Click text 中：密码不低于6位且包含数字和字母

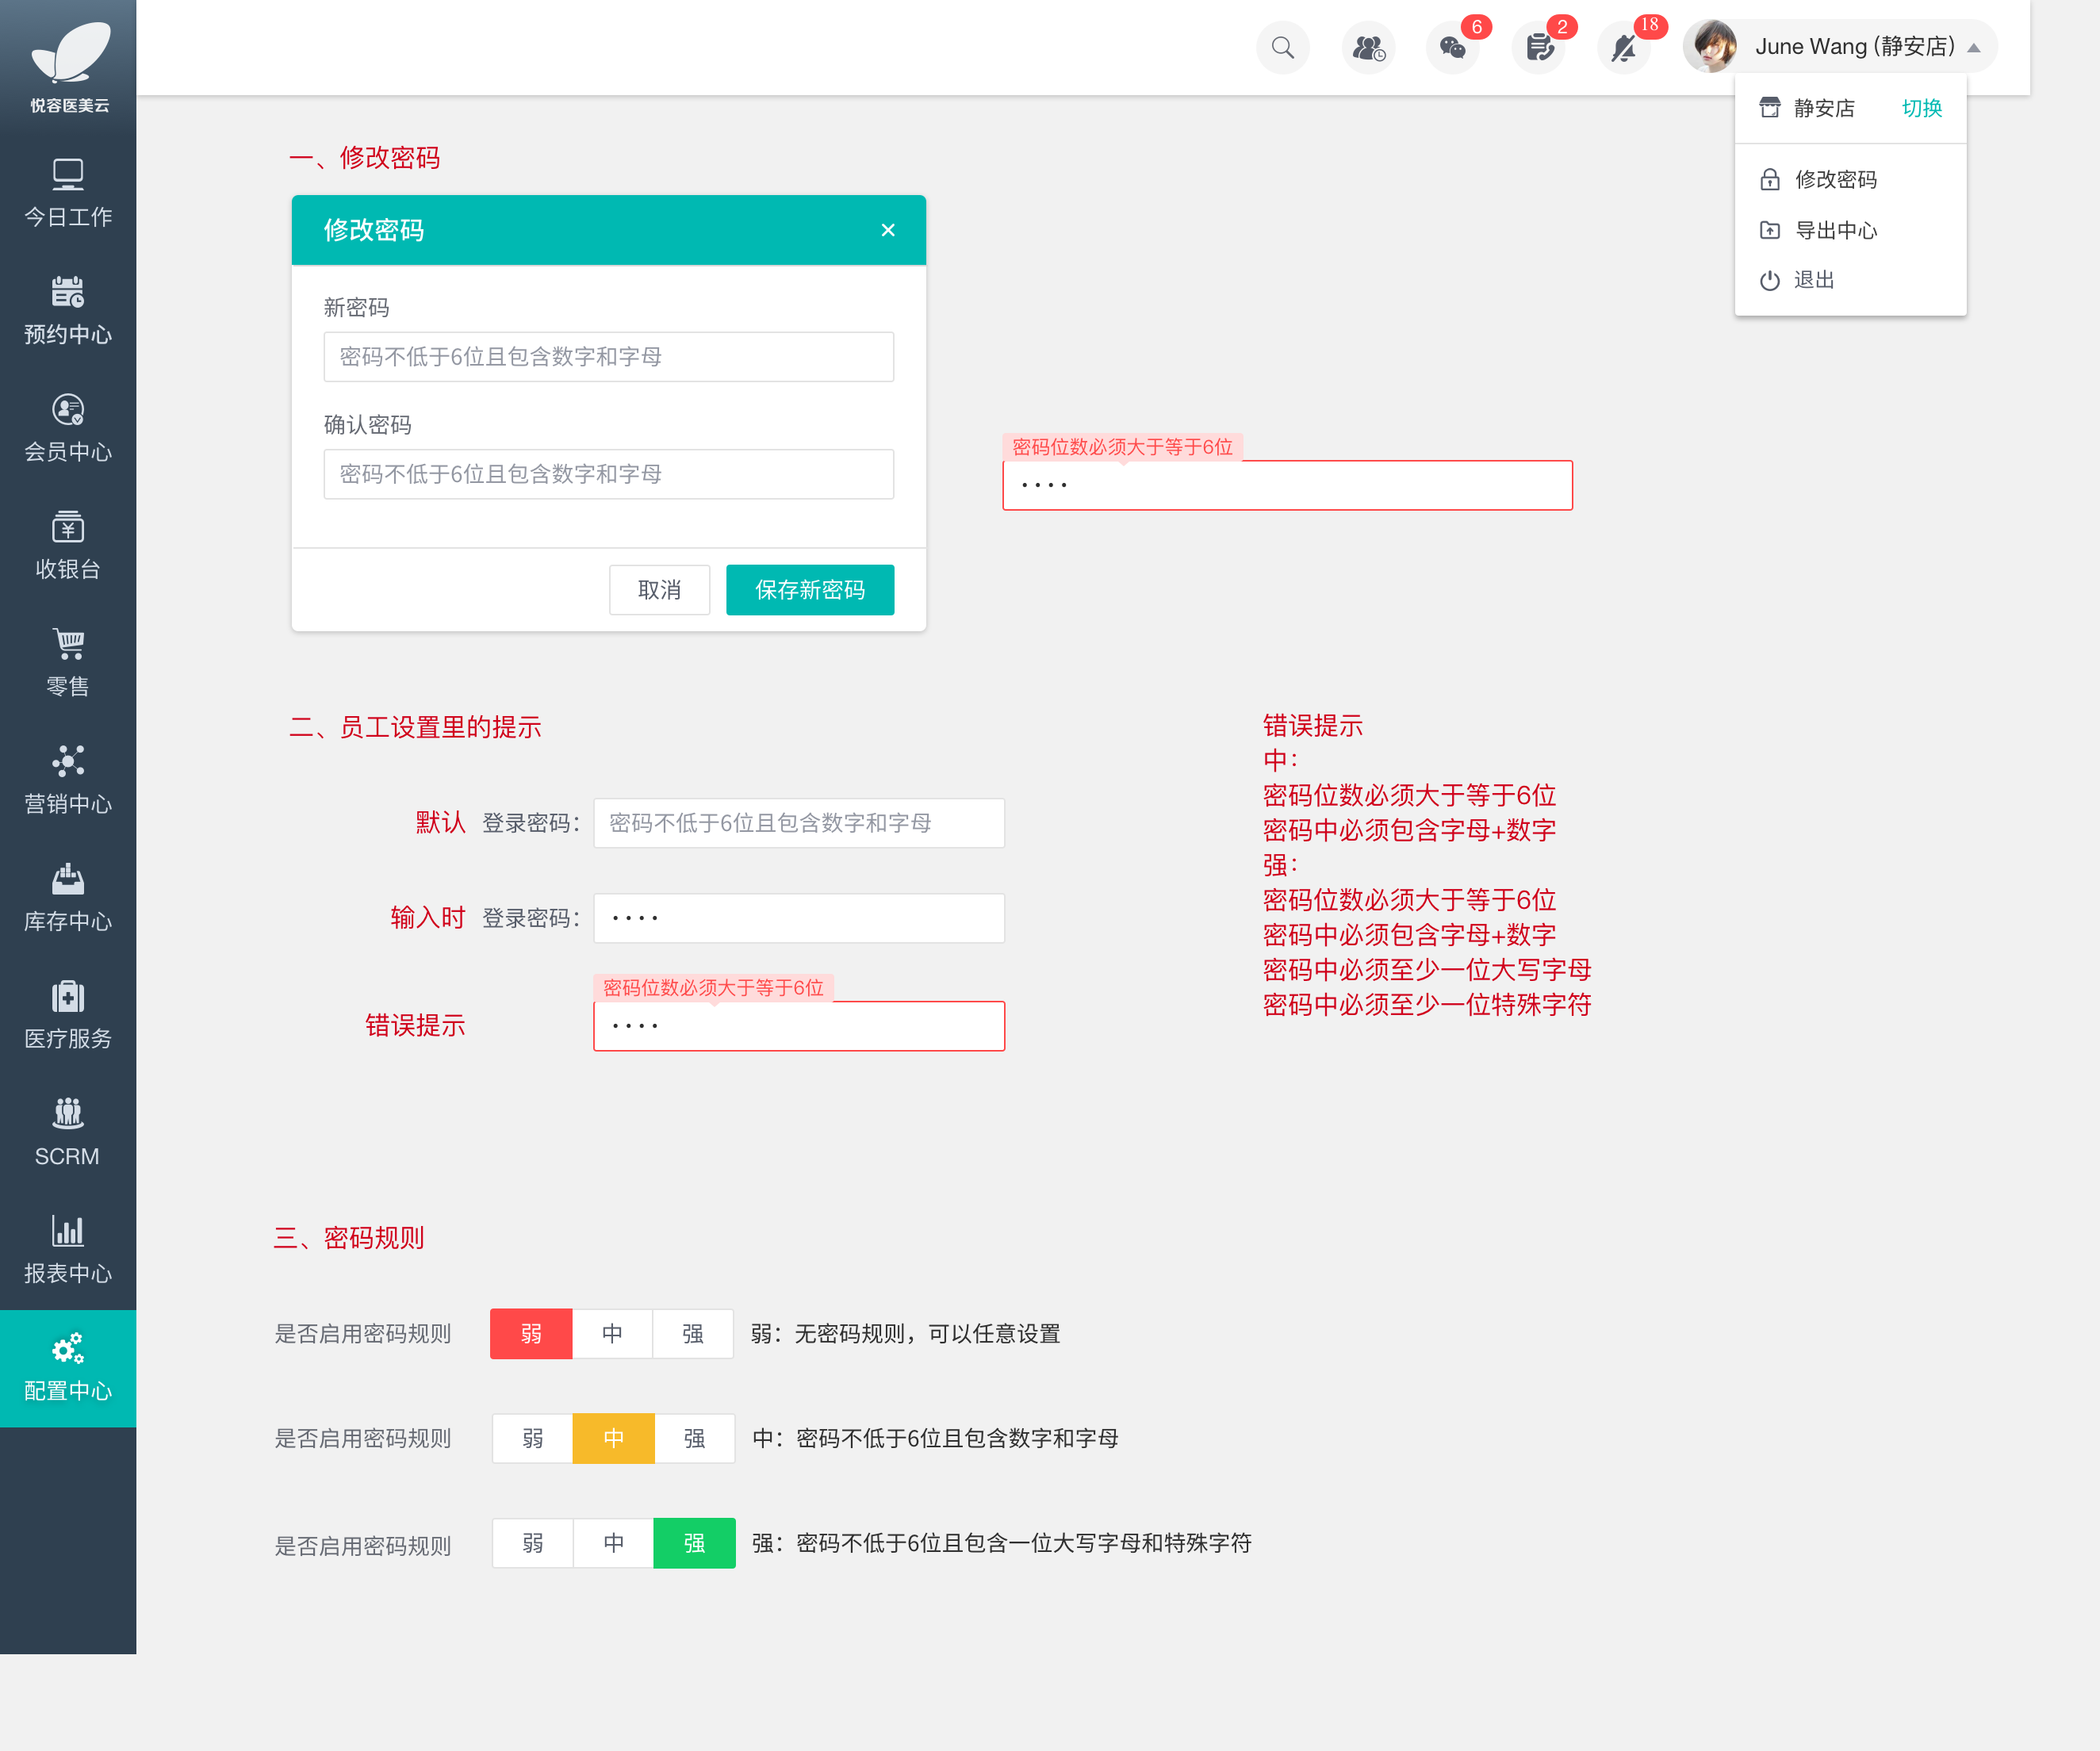click(x=936, y=1438)
